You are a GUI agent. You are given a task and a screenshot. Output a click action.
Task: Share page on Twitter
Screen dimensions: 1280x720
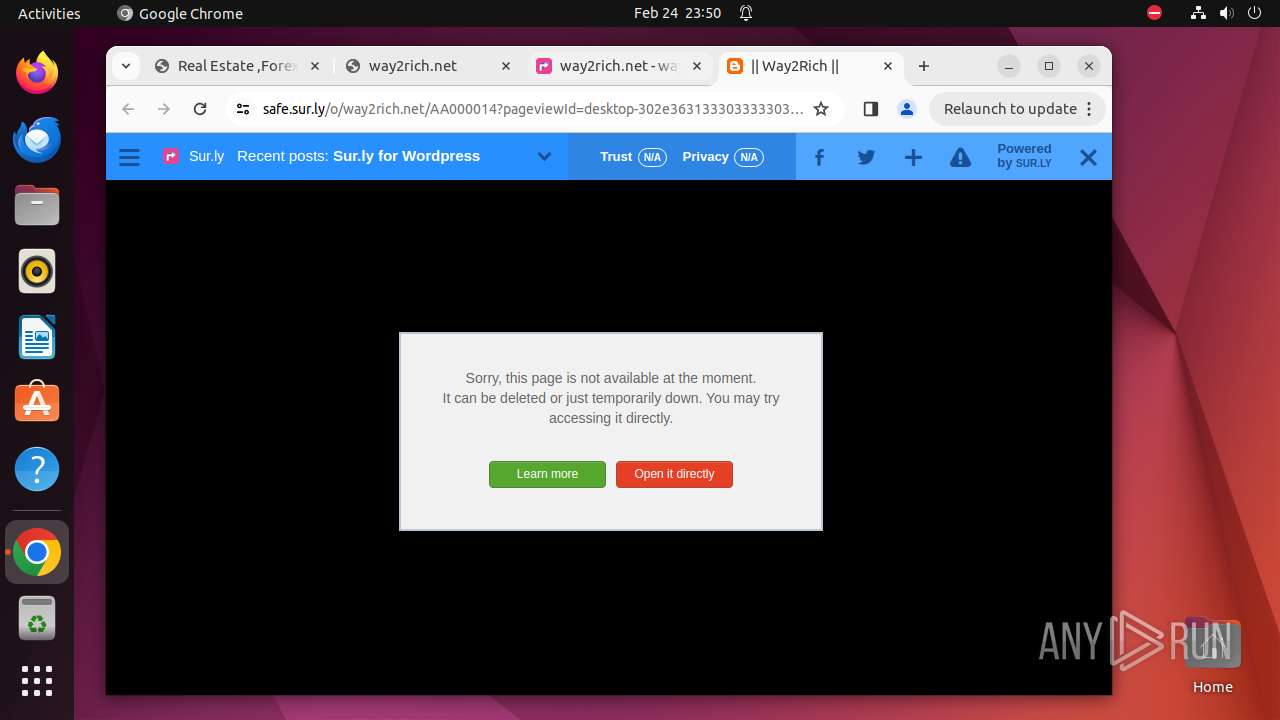pyautogui.click(x=866, y=157)
